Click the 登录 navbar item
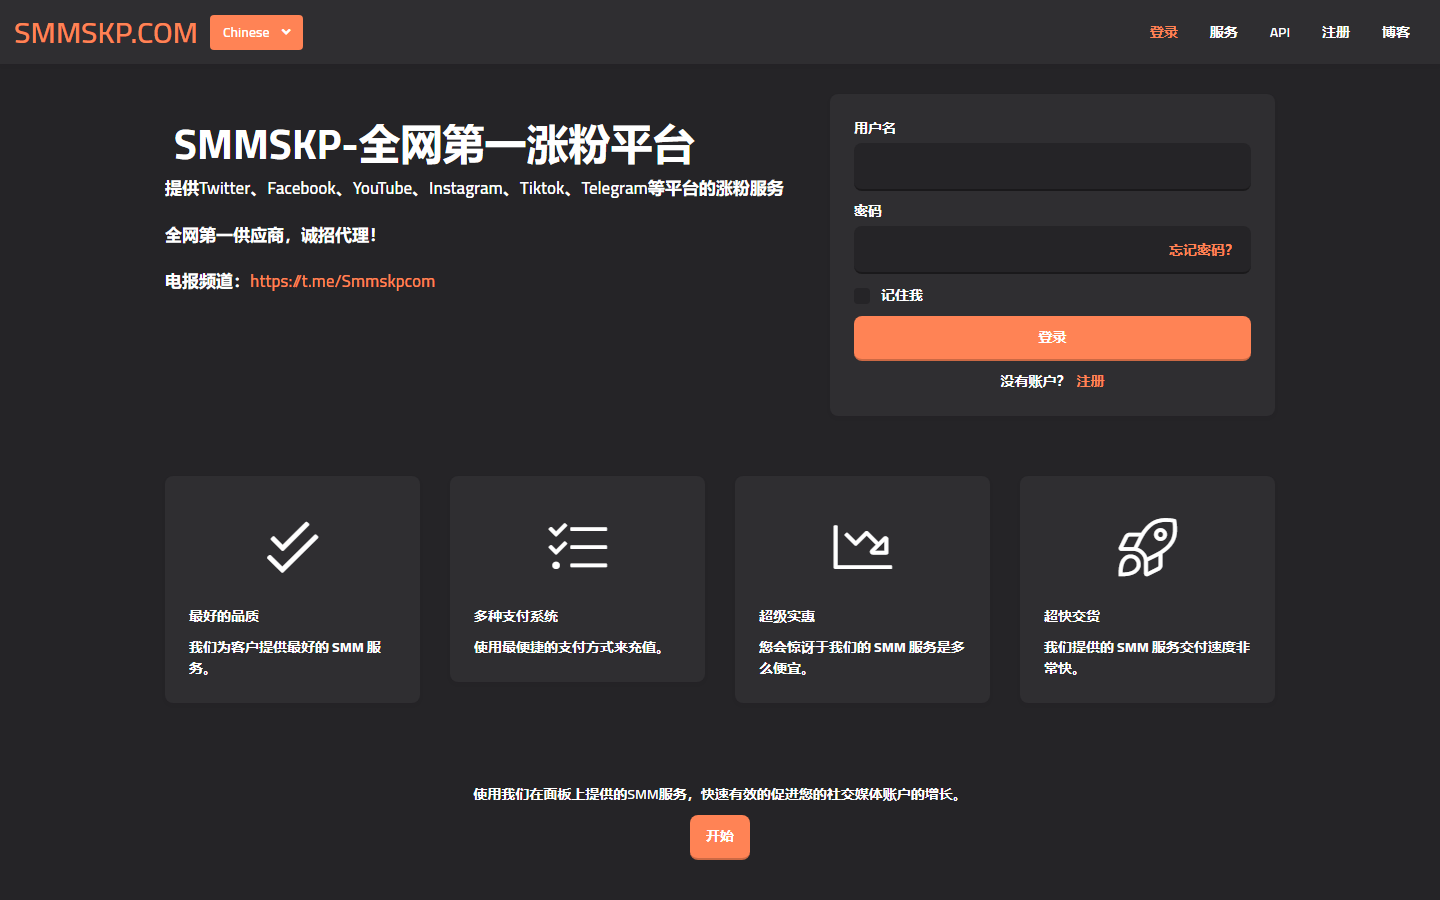Screen dimensions: 1440x900 (1163, 31)
